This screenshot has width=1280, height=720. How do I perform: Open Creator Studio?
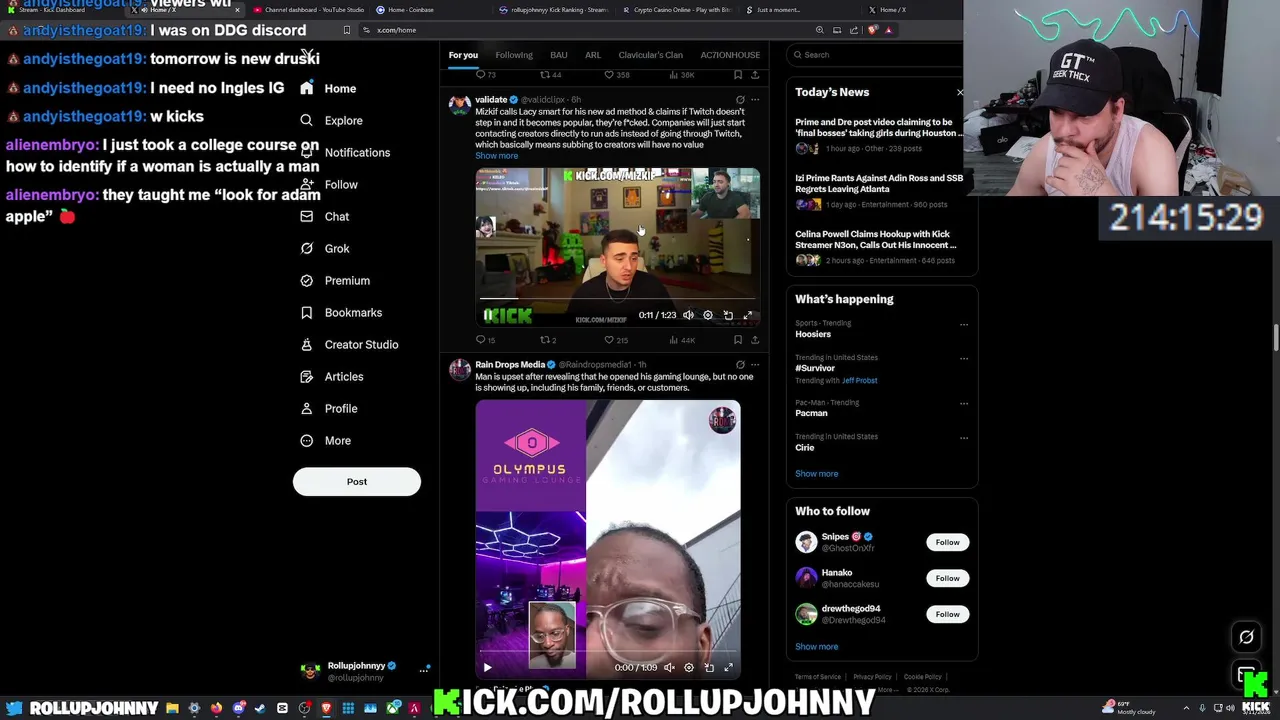(x=349, y=344)
